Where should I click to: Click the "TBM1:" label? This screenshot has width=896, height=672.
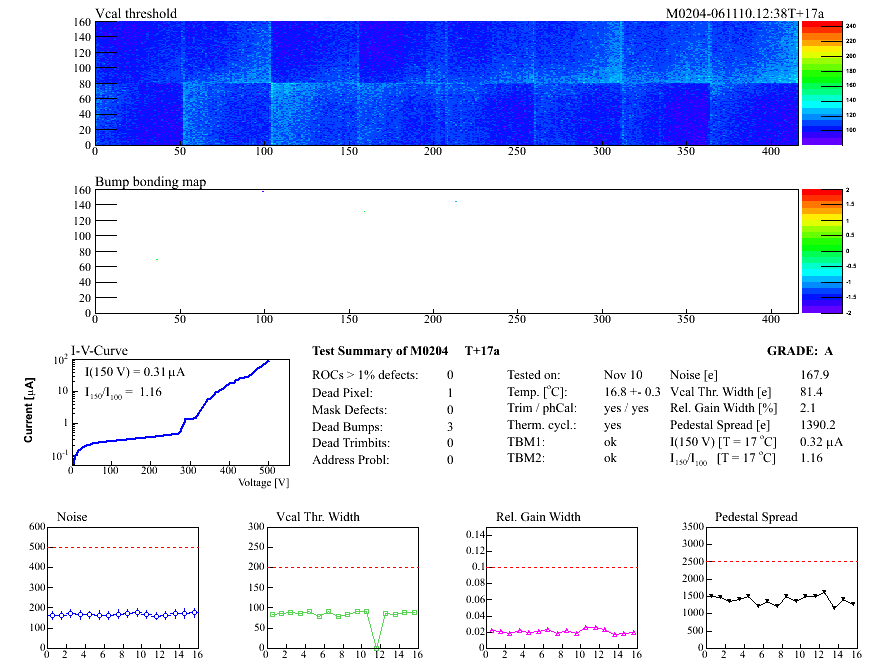pyautogui.click(x=526, y=442)
